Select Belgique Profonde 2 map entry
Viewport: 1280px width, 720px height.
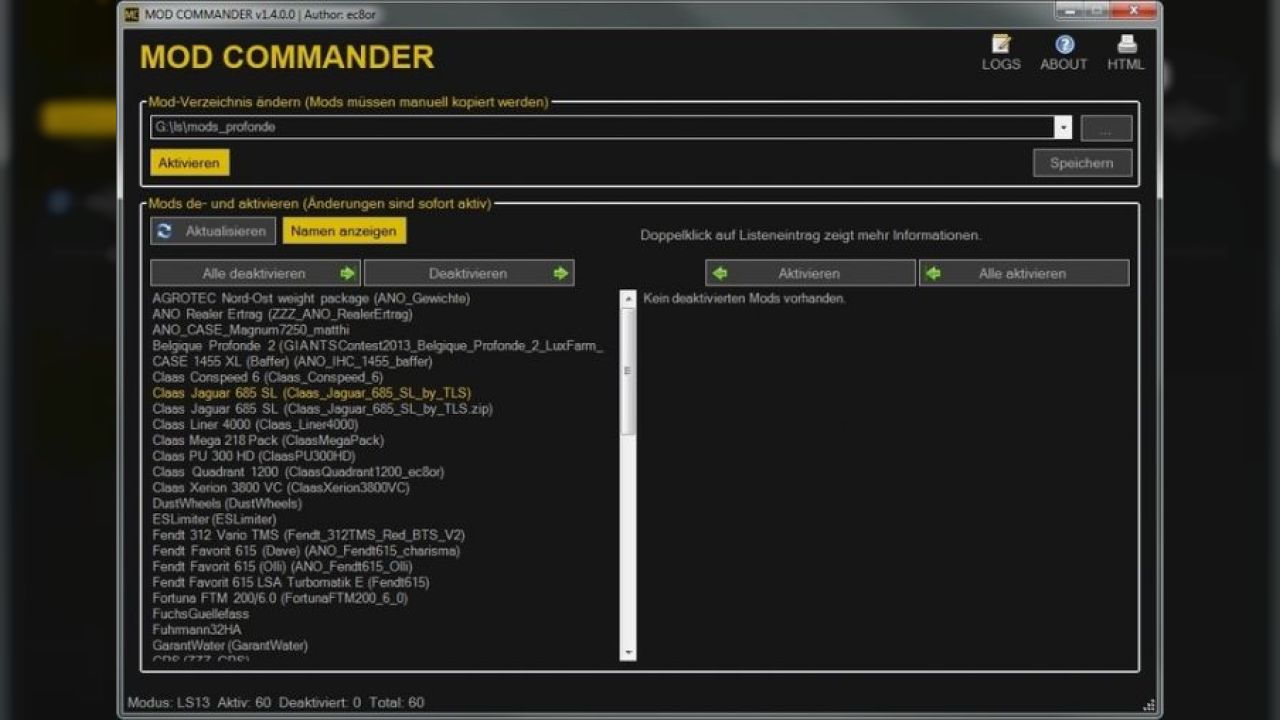377,346
